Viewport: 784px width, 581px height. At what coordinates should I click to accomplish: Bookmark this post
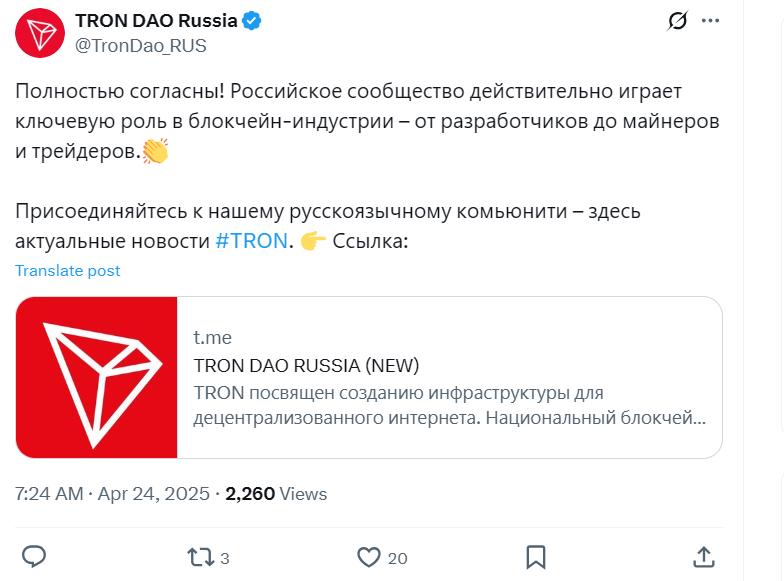coord(536,556)
